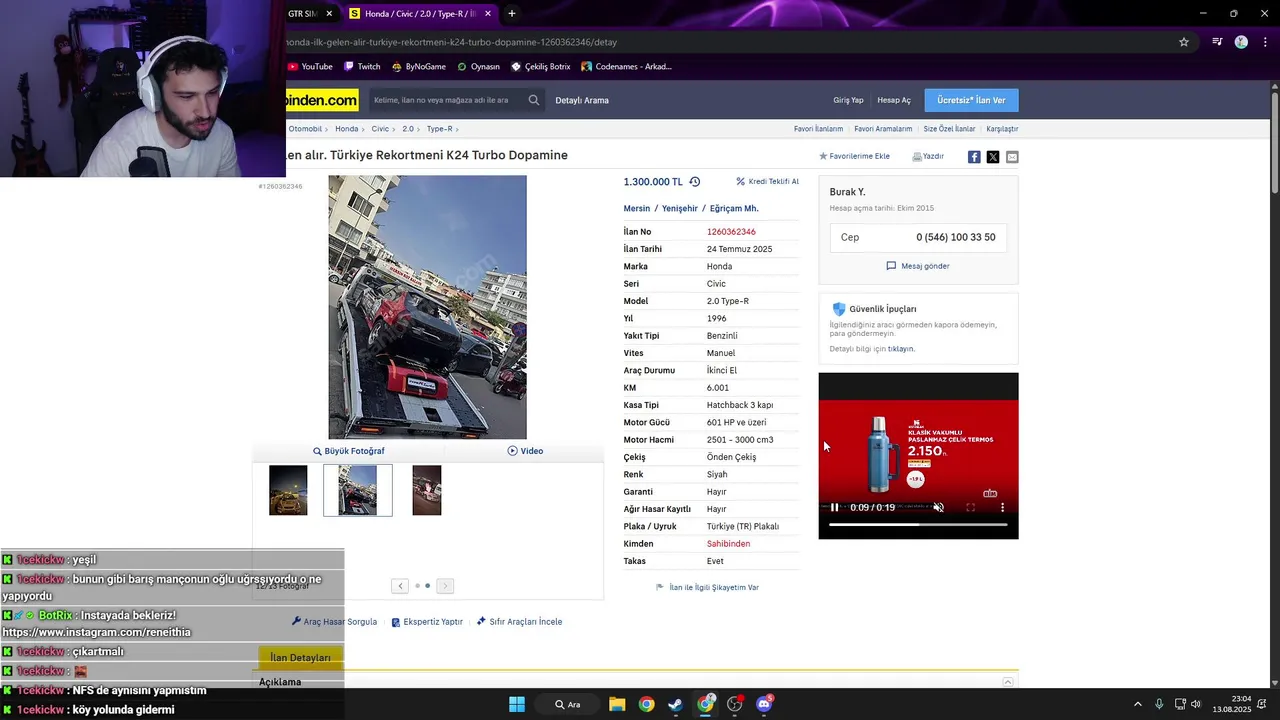Open 2.0 breadcrumb dropdown
1280x720 pixels.
click(x=410, y=129)
